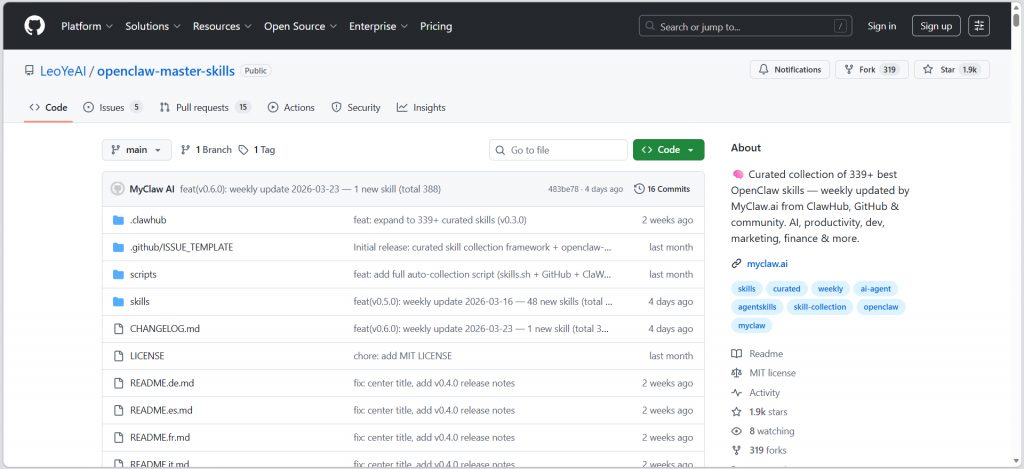The width and height of the screenshot is (1024, 469).
Task: View the 16 Commits history
Action: click(x=662, y=189)
